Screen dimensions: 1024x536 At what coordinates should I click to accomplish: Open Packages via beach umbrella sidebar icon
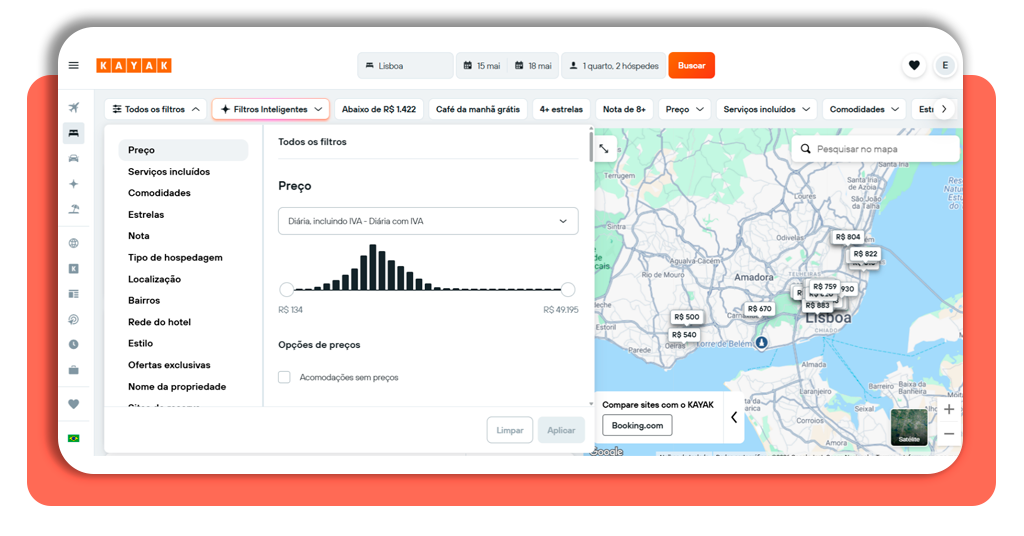click(74, 210)
